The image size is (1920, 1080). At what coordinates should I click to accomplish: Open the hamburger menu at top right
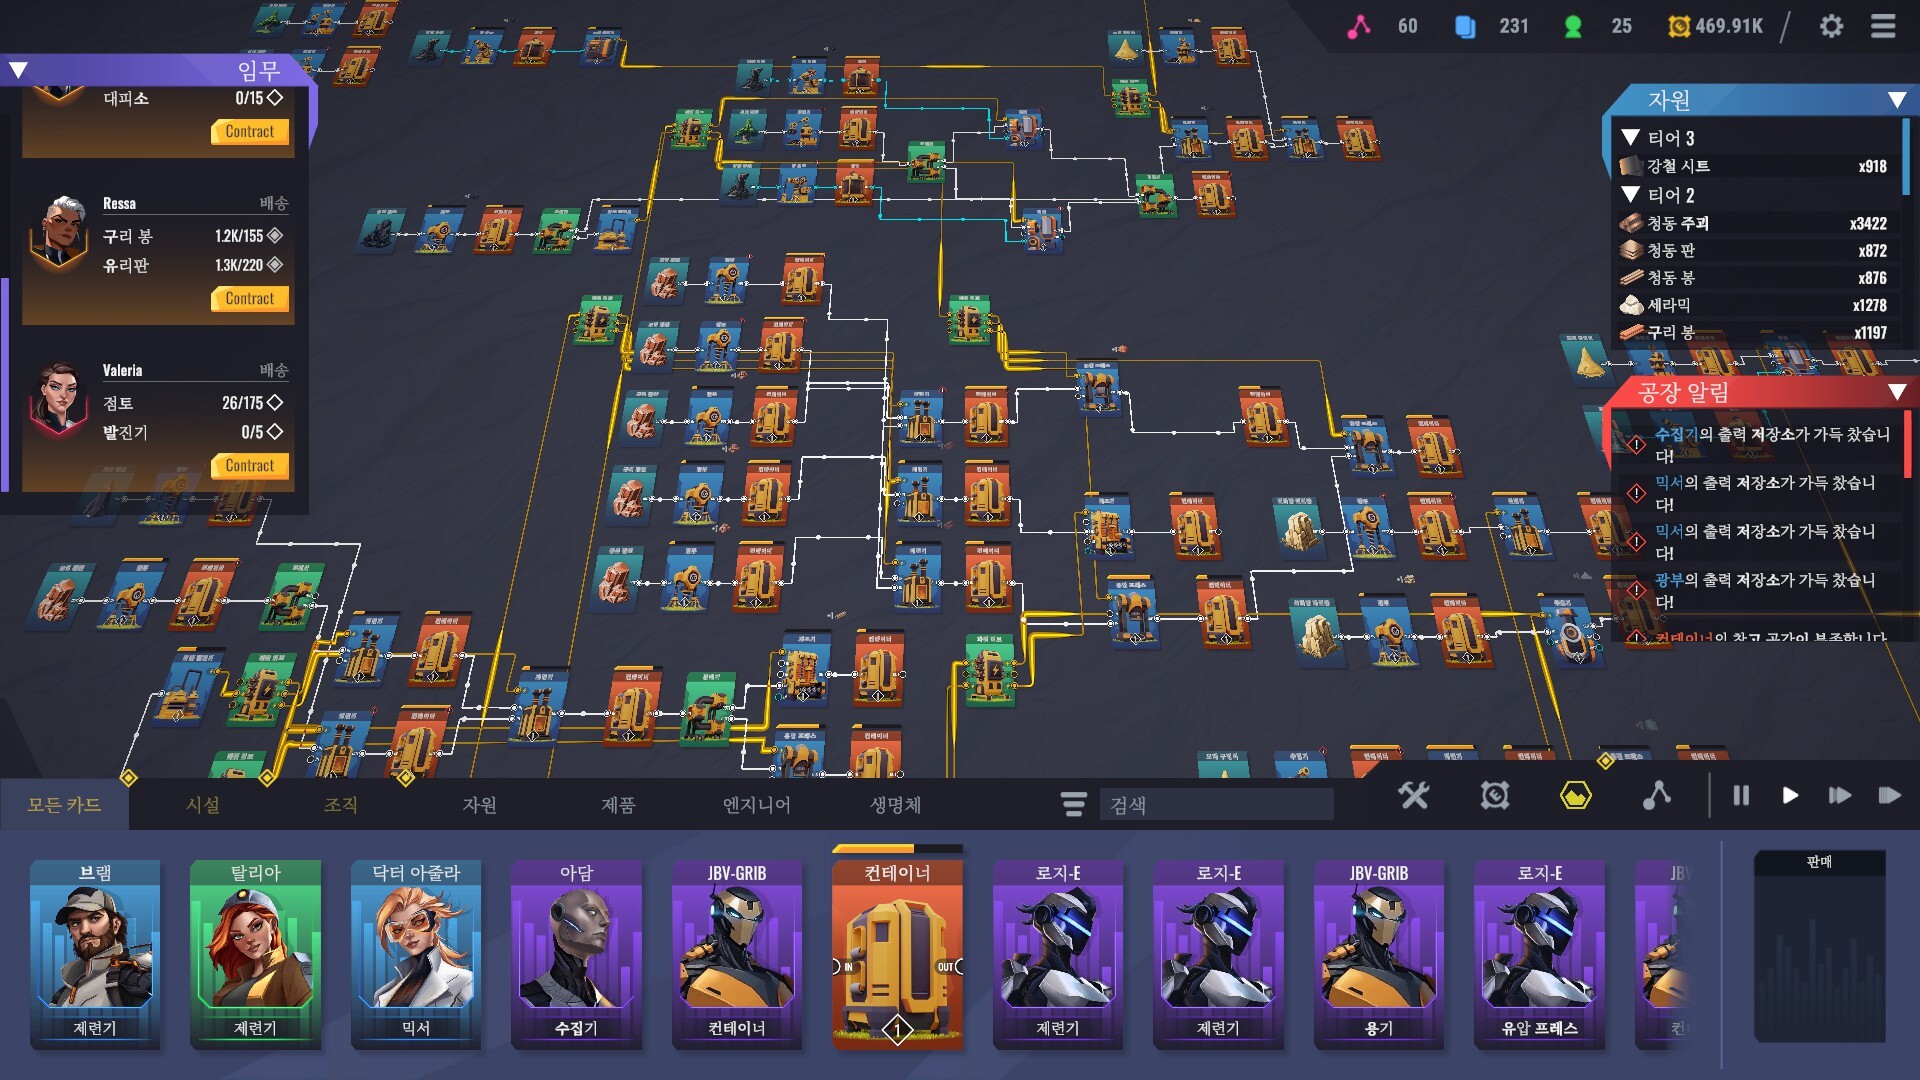pyautogui.click(x=1883, y=26)
